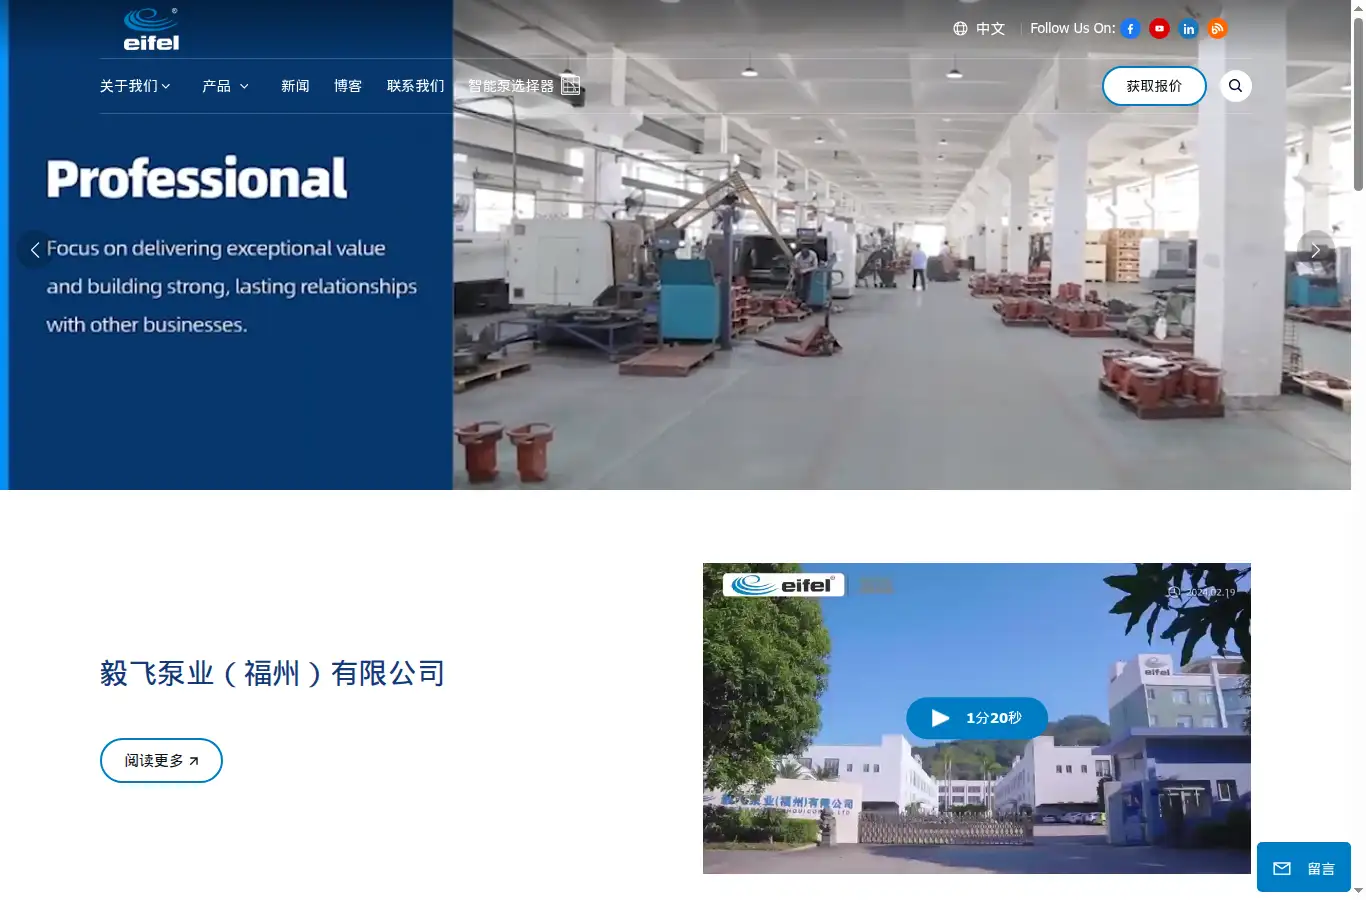Screen dimensions: 1366x900
Task: Open the 联系我们 menu item
Action: click(416, 86)
